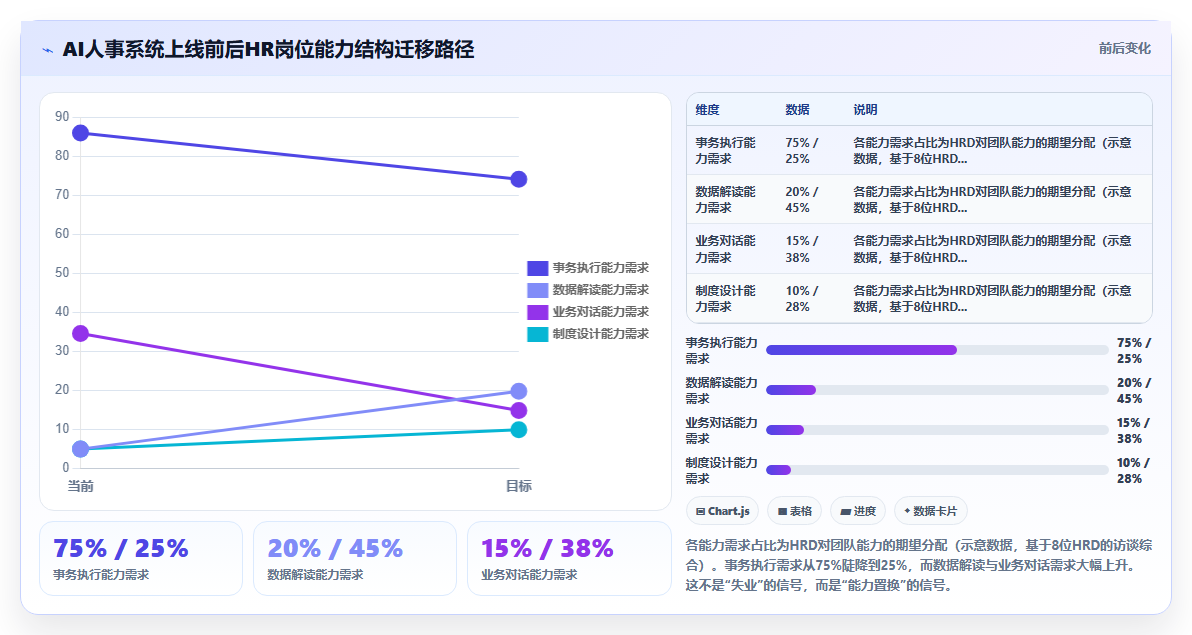Click the 10% / 28% value beside the progress bar

1133,470
